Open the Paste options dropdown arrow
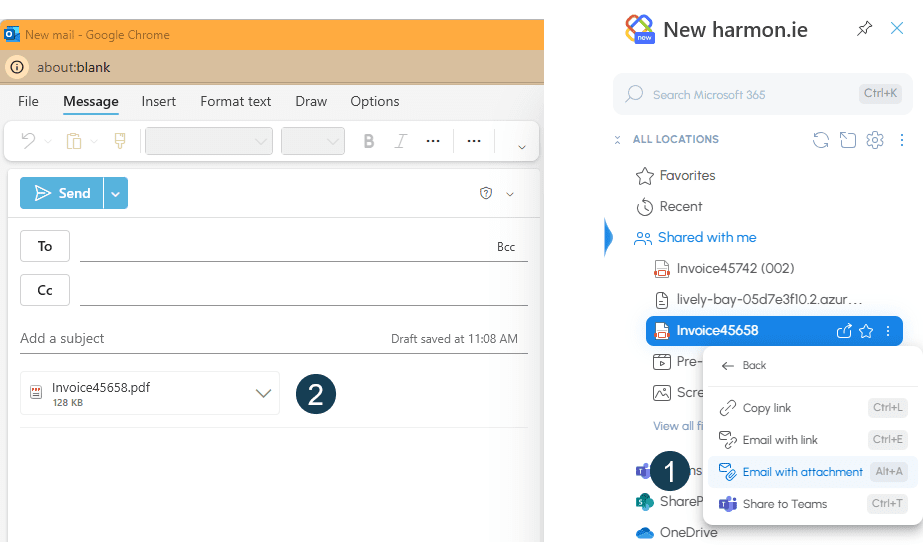The width and height of the screenshot is (923, 556). [x=94, y=142]
